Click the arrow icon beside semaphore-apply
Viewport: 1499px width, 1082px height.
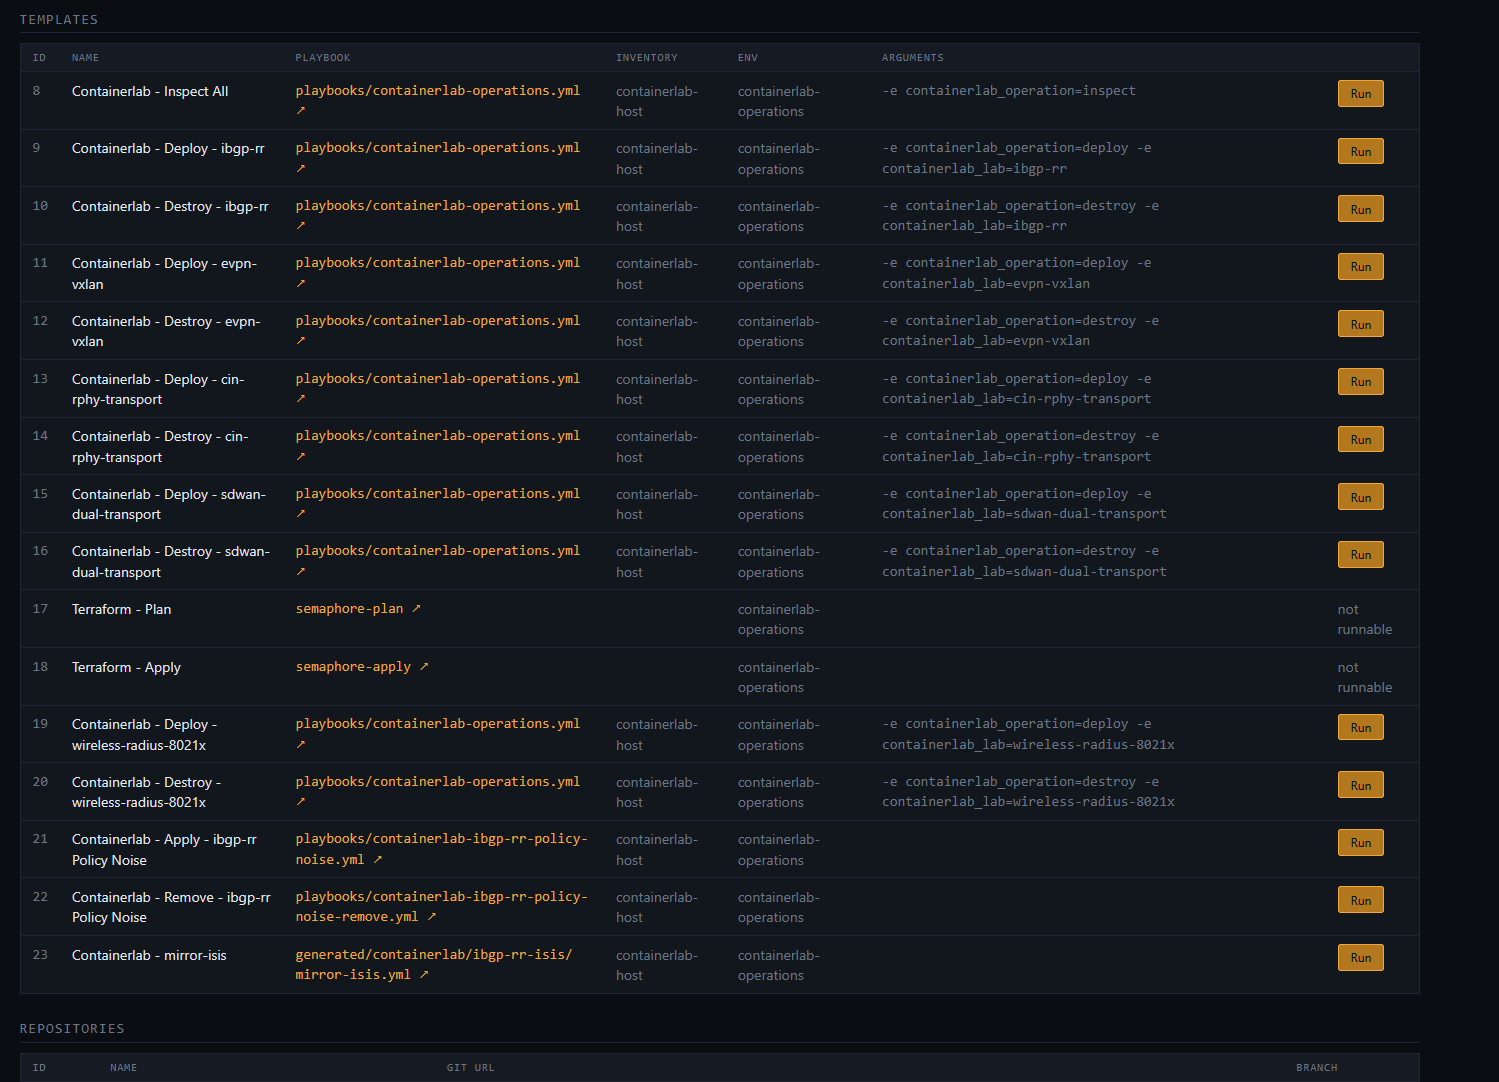(x=424, y=666)
